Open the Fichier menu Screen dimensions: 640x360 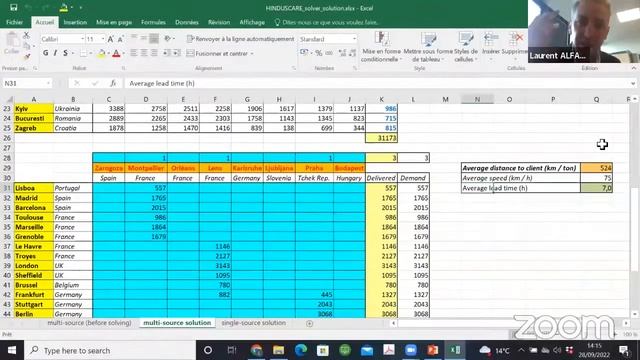(x=14, y=22)
